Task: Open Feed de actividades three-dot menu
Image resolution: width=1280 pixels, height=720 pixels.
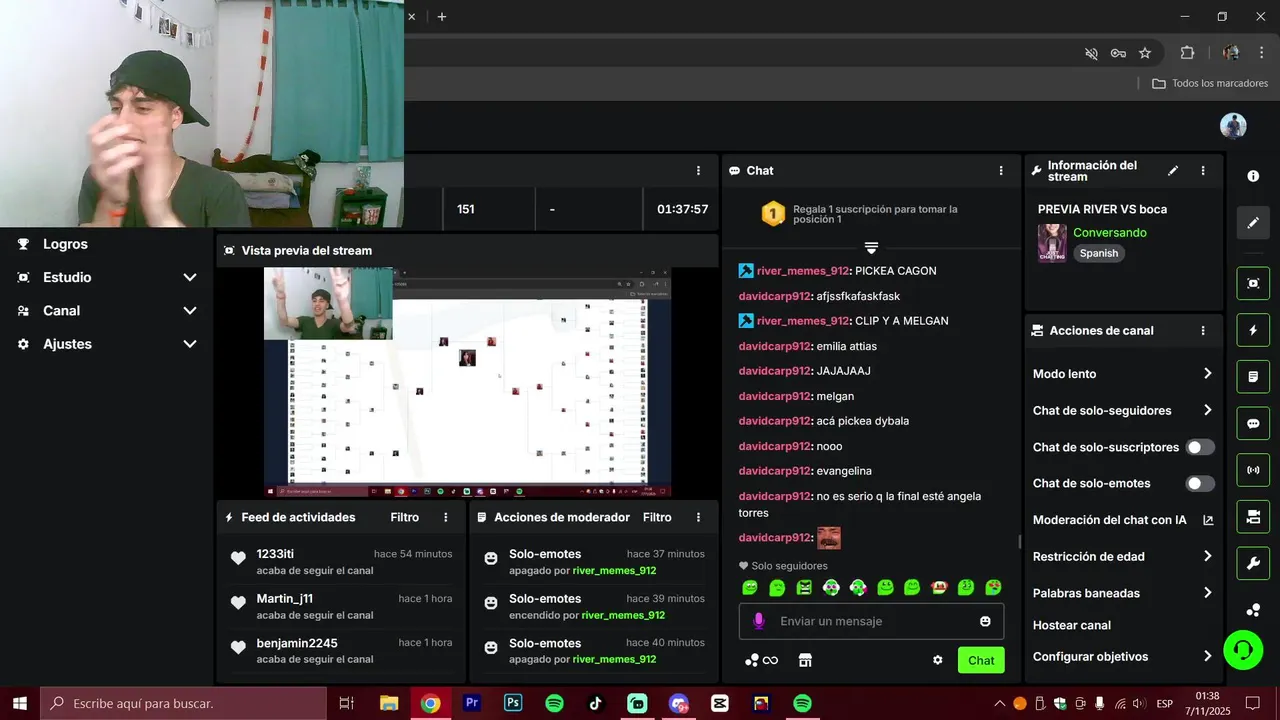Action: tap(446, 518)
